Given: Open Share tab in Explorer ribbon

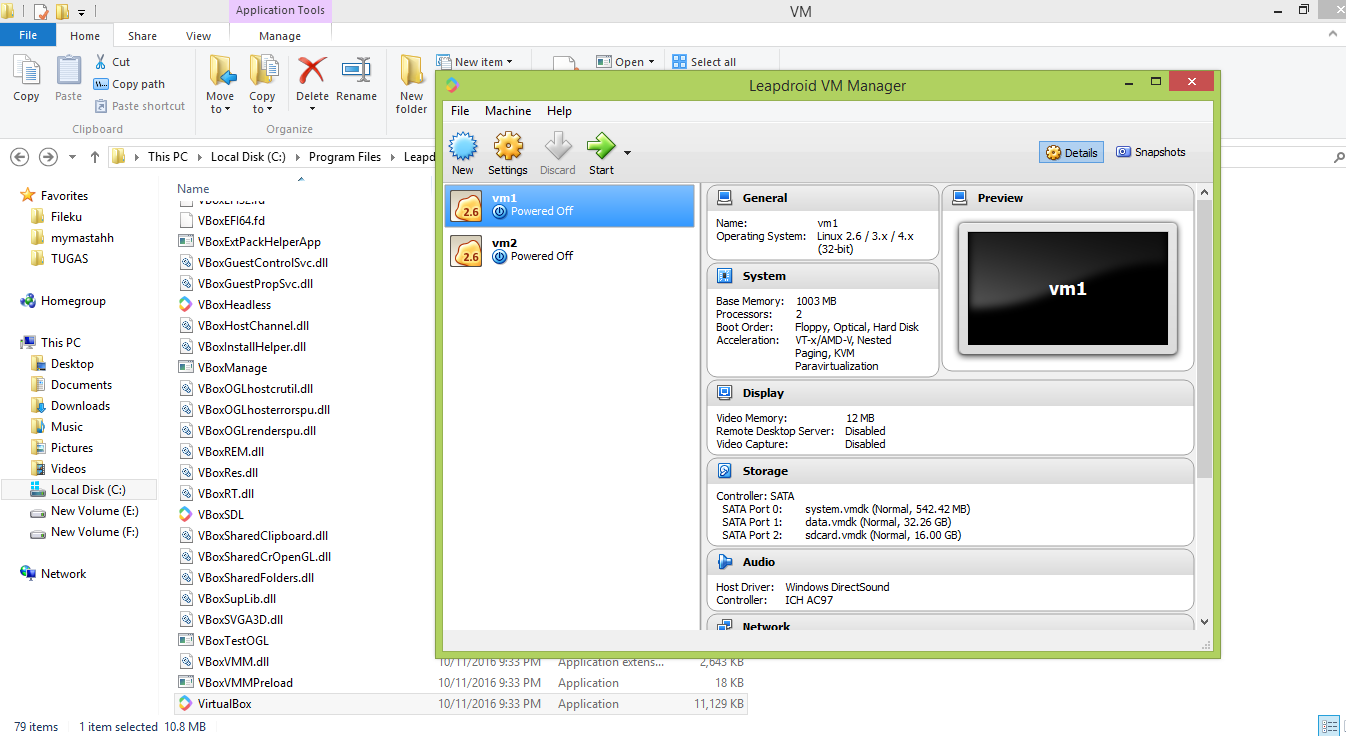Looking at the screenshot, I should [x=142, y=36].
